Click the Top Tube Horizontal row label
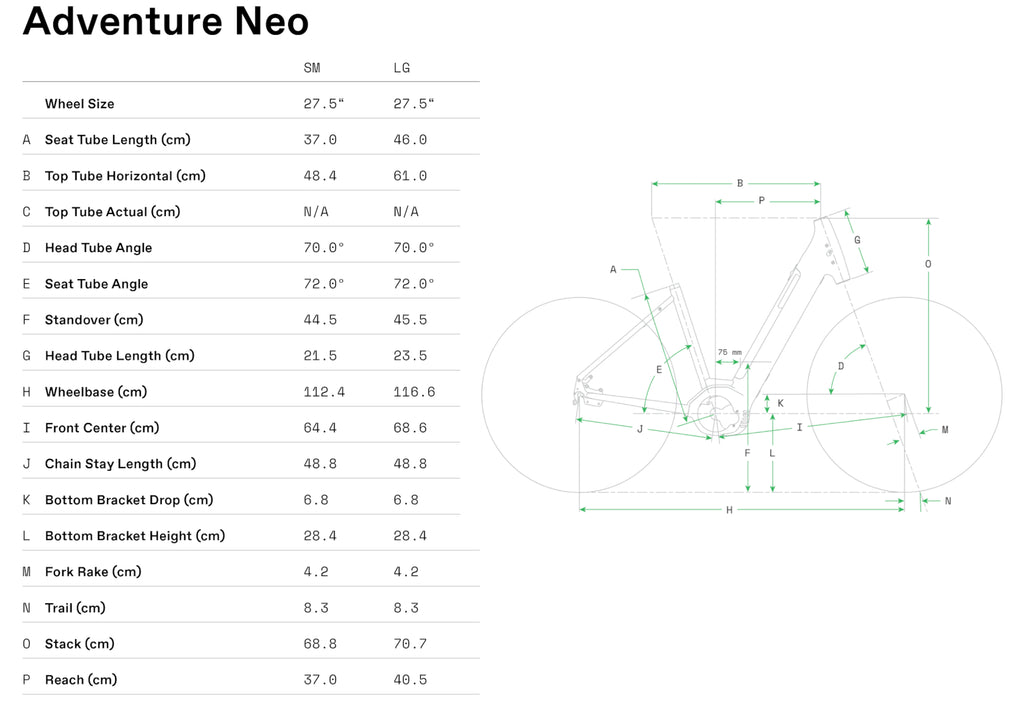1024x717 pixels. click(125, 176)
